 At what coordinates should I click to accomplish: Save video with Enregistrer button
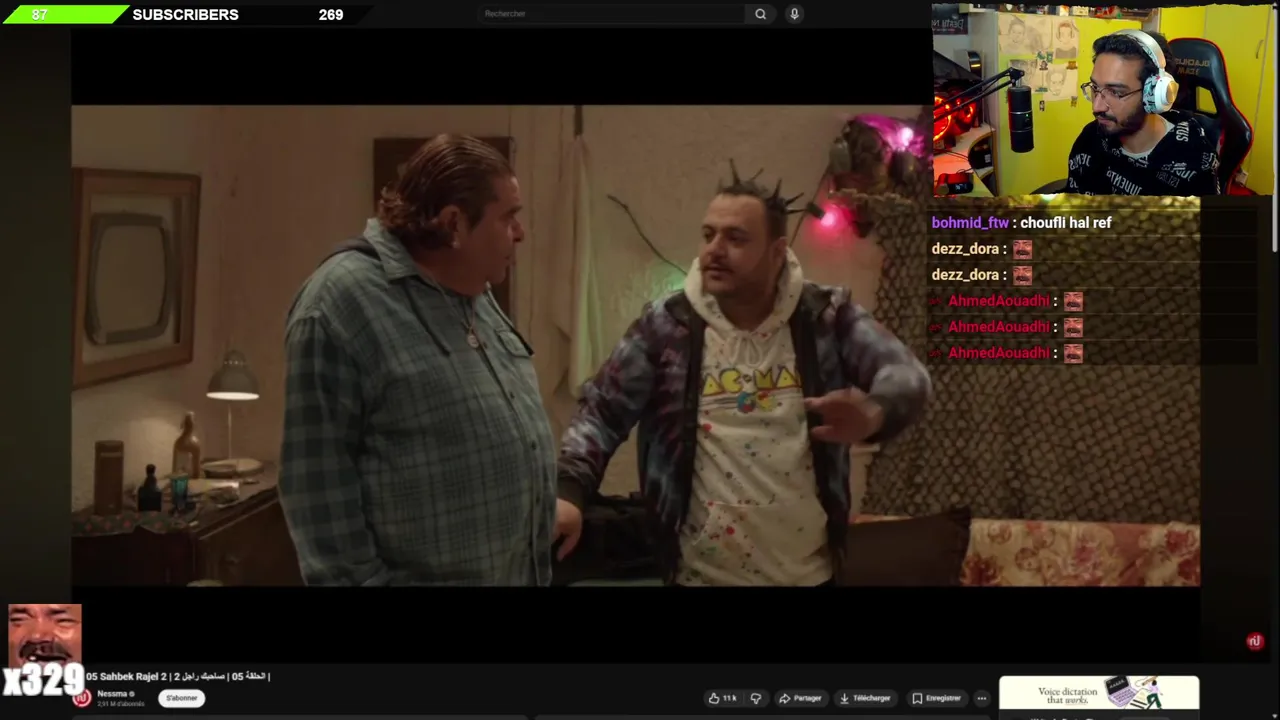tap(937, 698)
